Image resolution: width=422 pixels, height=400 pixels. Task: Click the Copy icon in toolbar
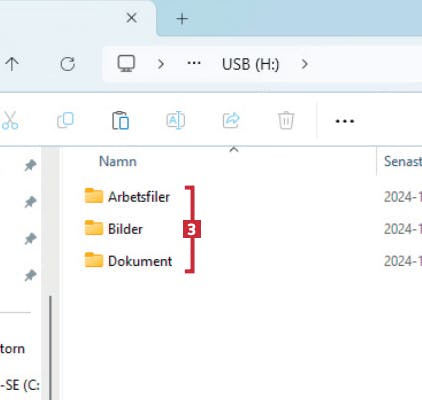coord(65,120)
